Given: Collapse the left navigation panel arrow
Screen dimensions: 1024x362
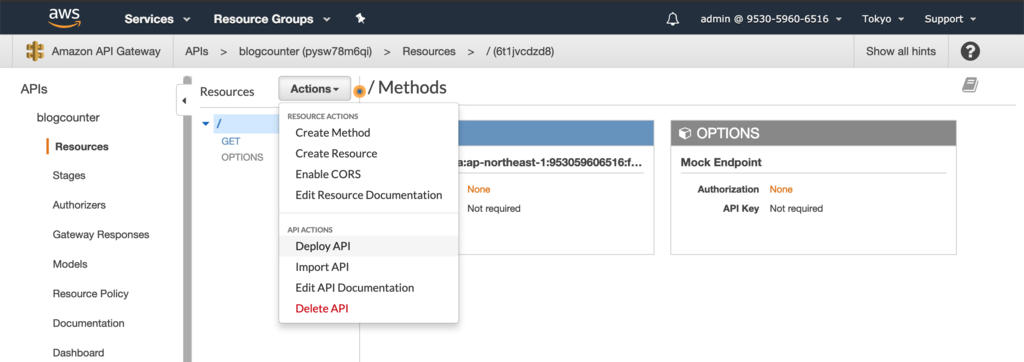Looking at the screenshot, I should (x=184, y=101).
